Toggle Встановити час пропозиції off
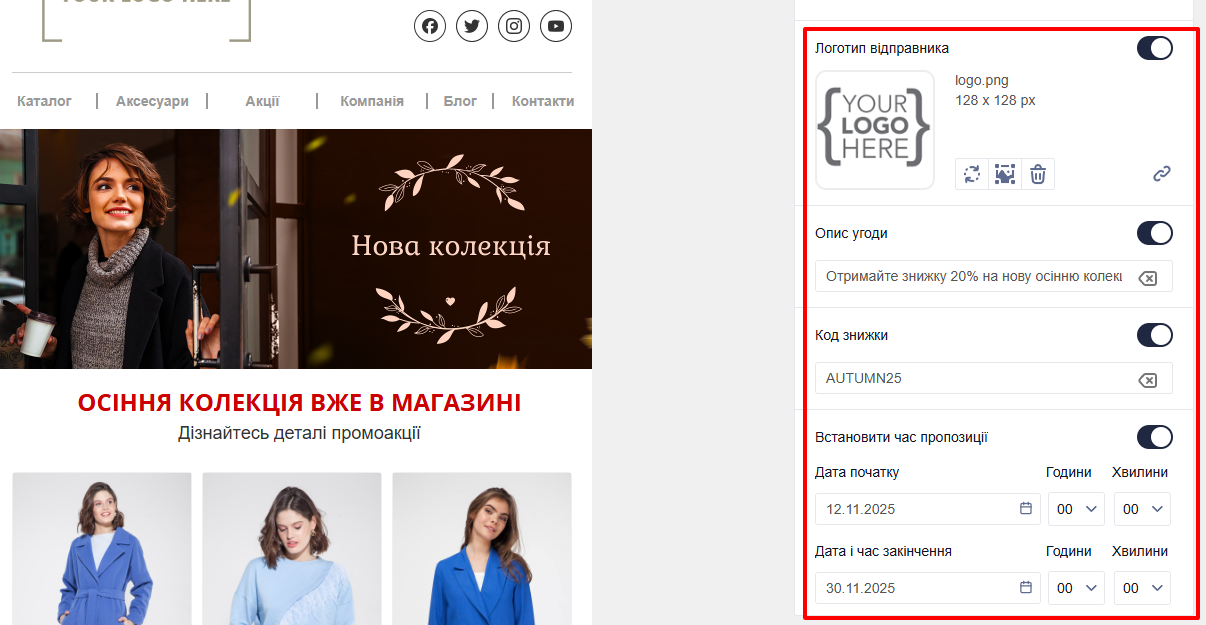This screenshot has width=1206, height=625. point(1155,437)
